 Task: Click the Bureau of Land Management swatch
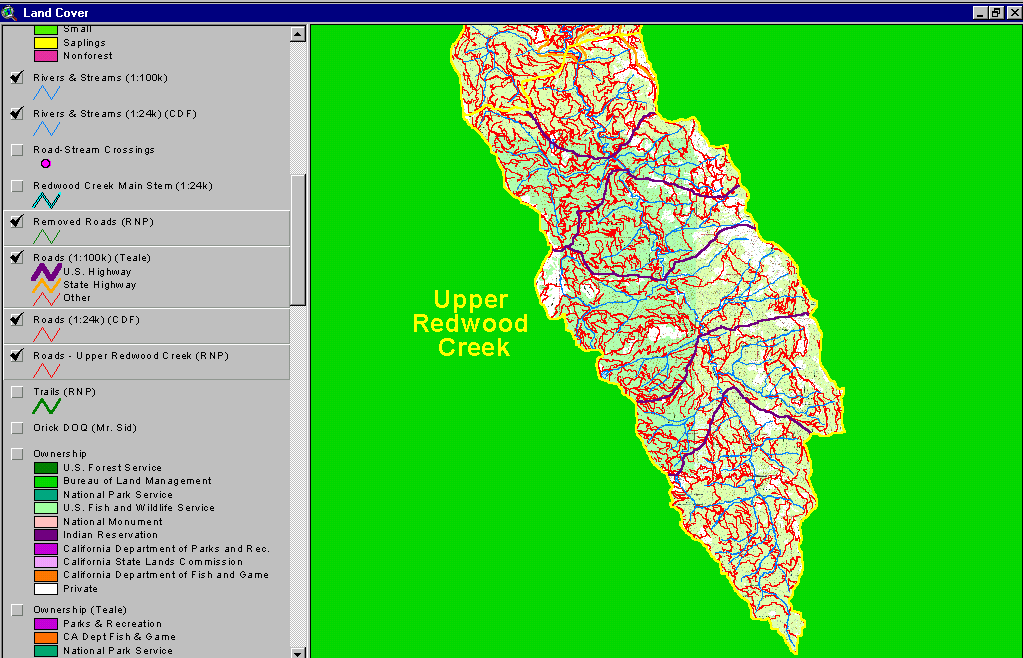point(46,481)
